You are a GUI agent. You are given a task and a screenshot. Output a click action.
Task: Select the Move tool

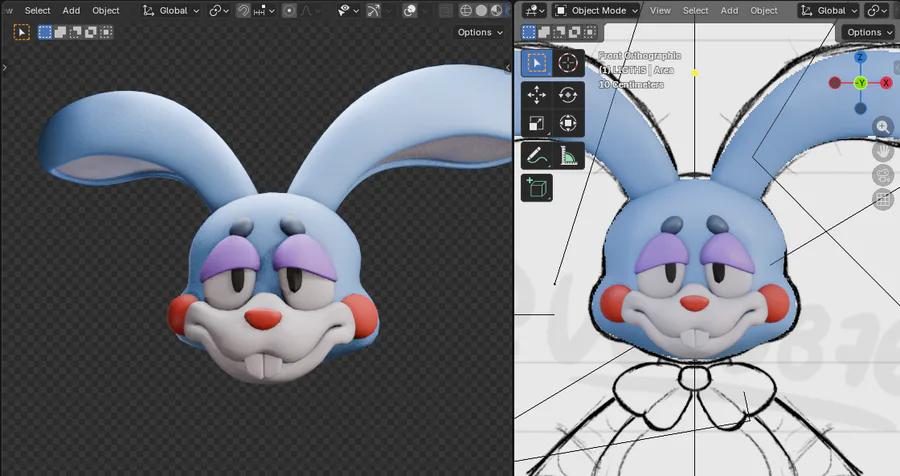click(x=537, y=94)
